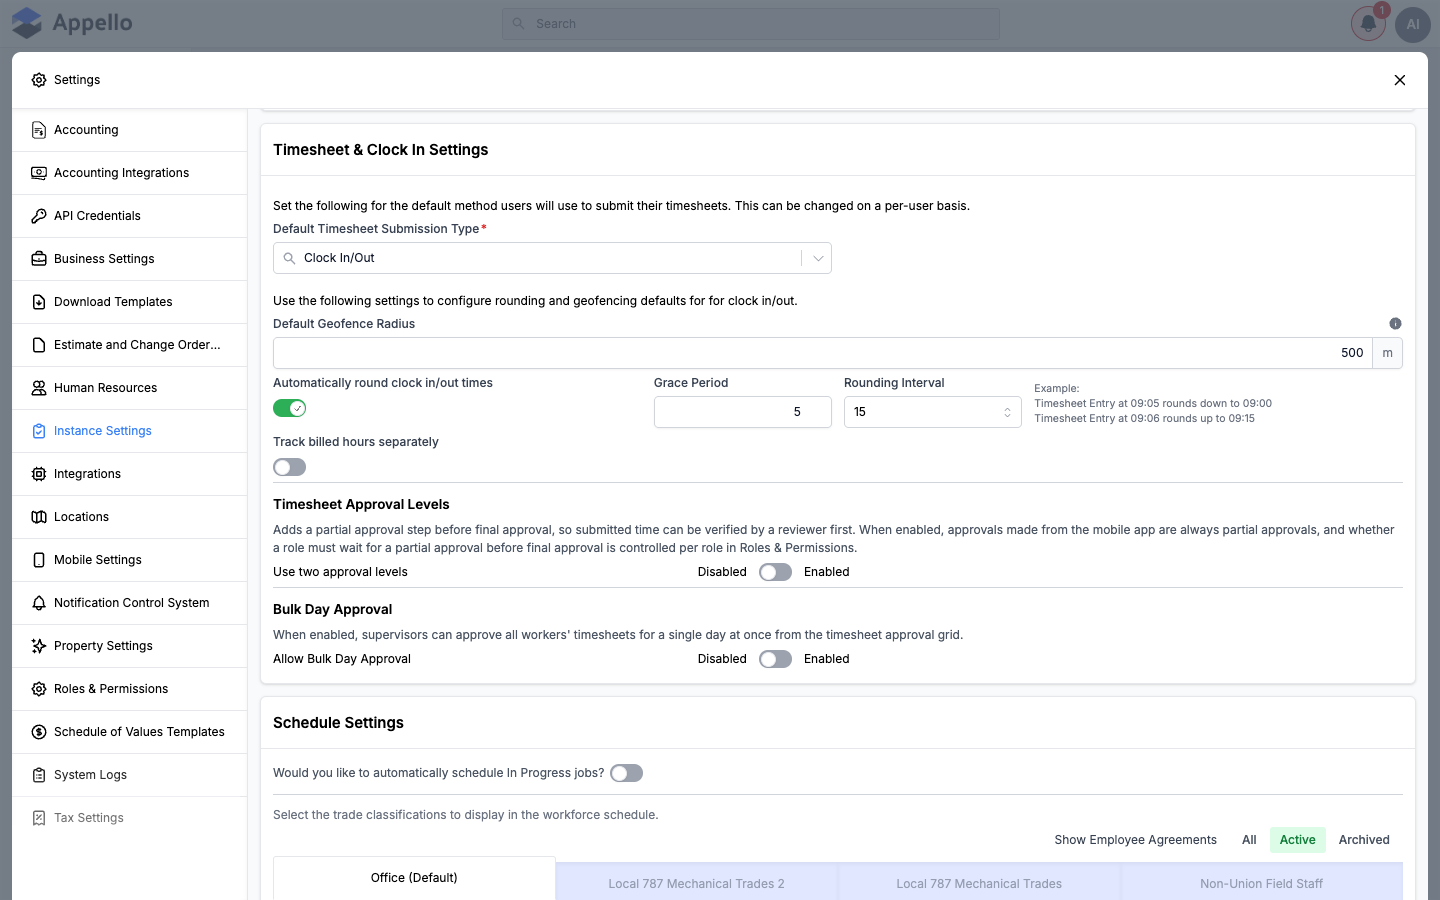Screen dimensions: 1440x900
Task: Click the Schedule of Values dollar icon
Action: click(x=39, y=732)
